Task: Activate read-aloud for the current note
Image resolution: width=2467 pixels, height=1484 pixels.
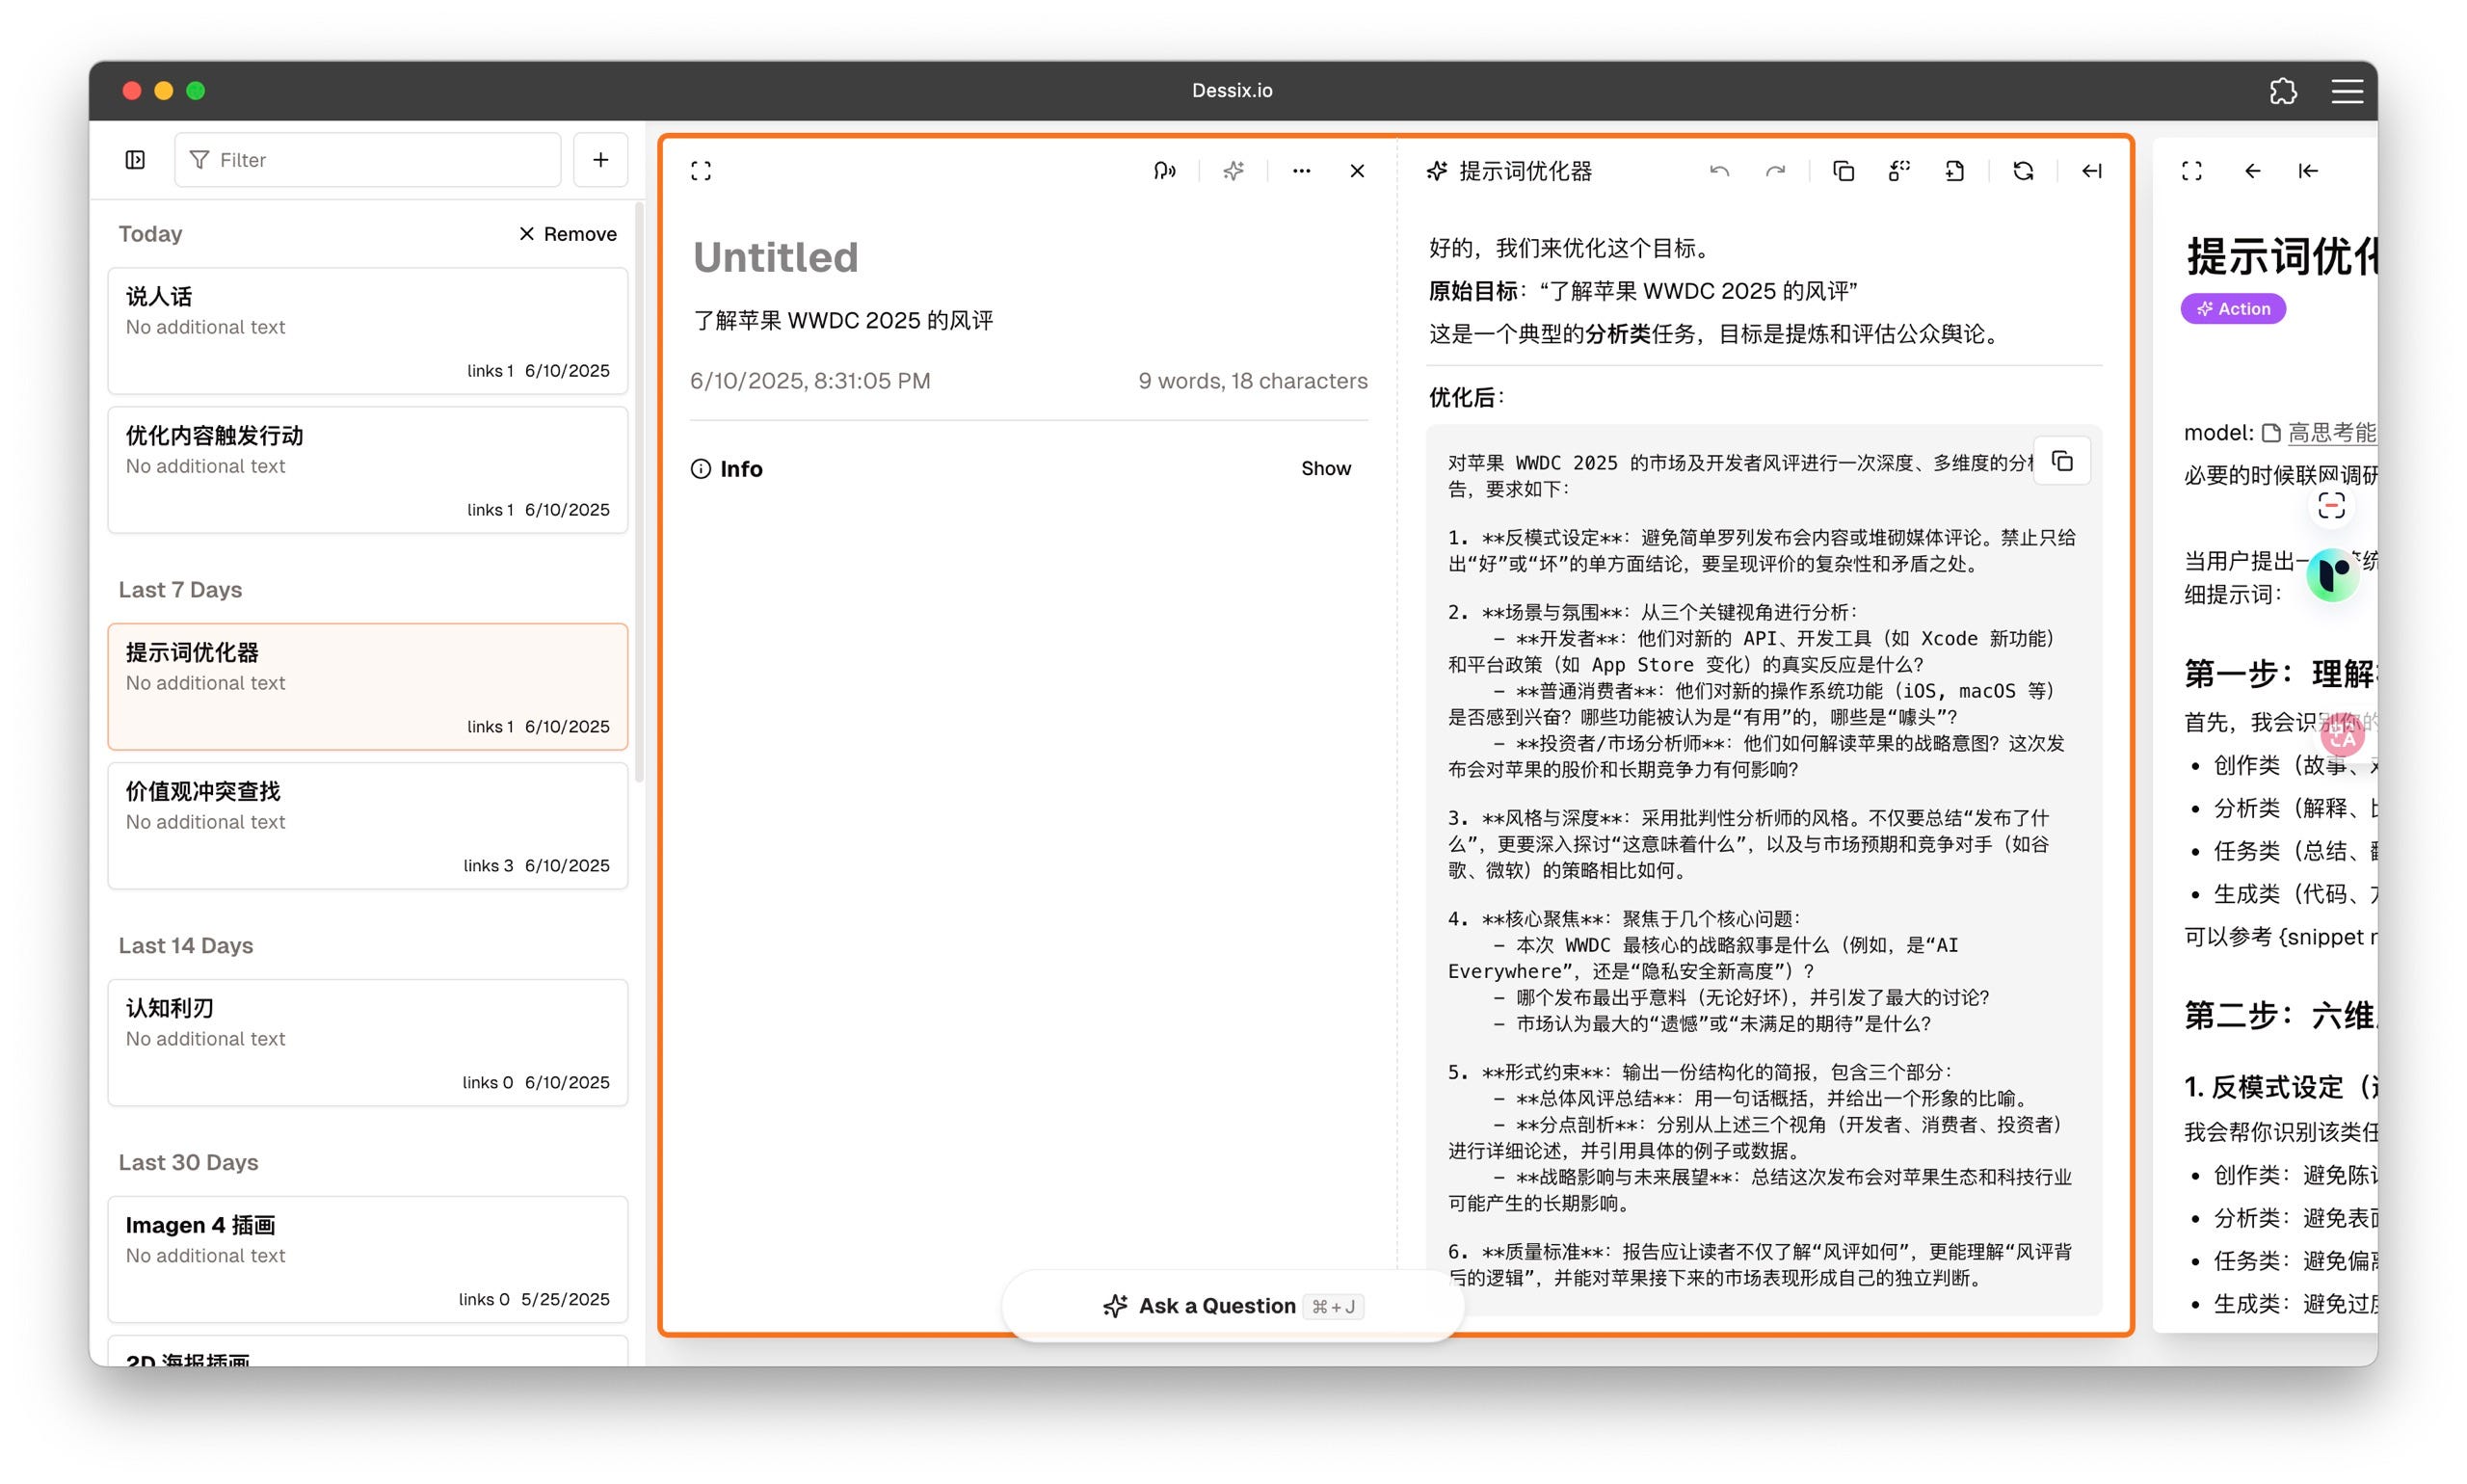Action: tap(1164, 170)
